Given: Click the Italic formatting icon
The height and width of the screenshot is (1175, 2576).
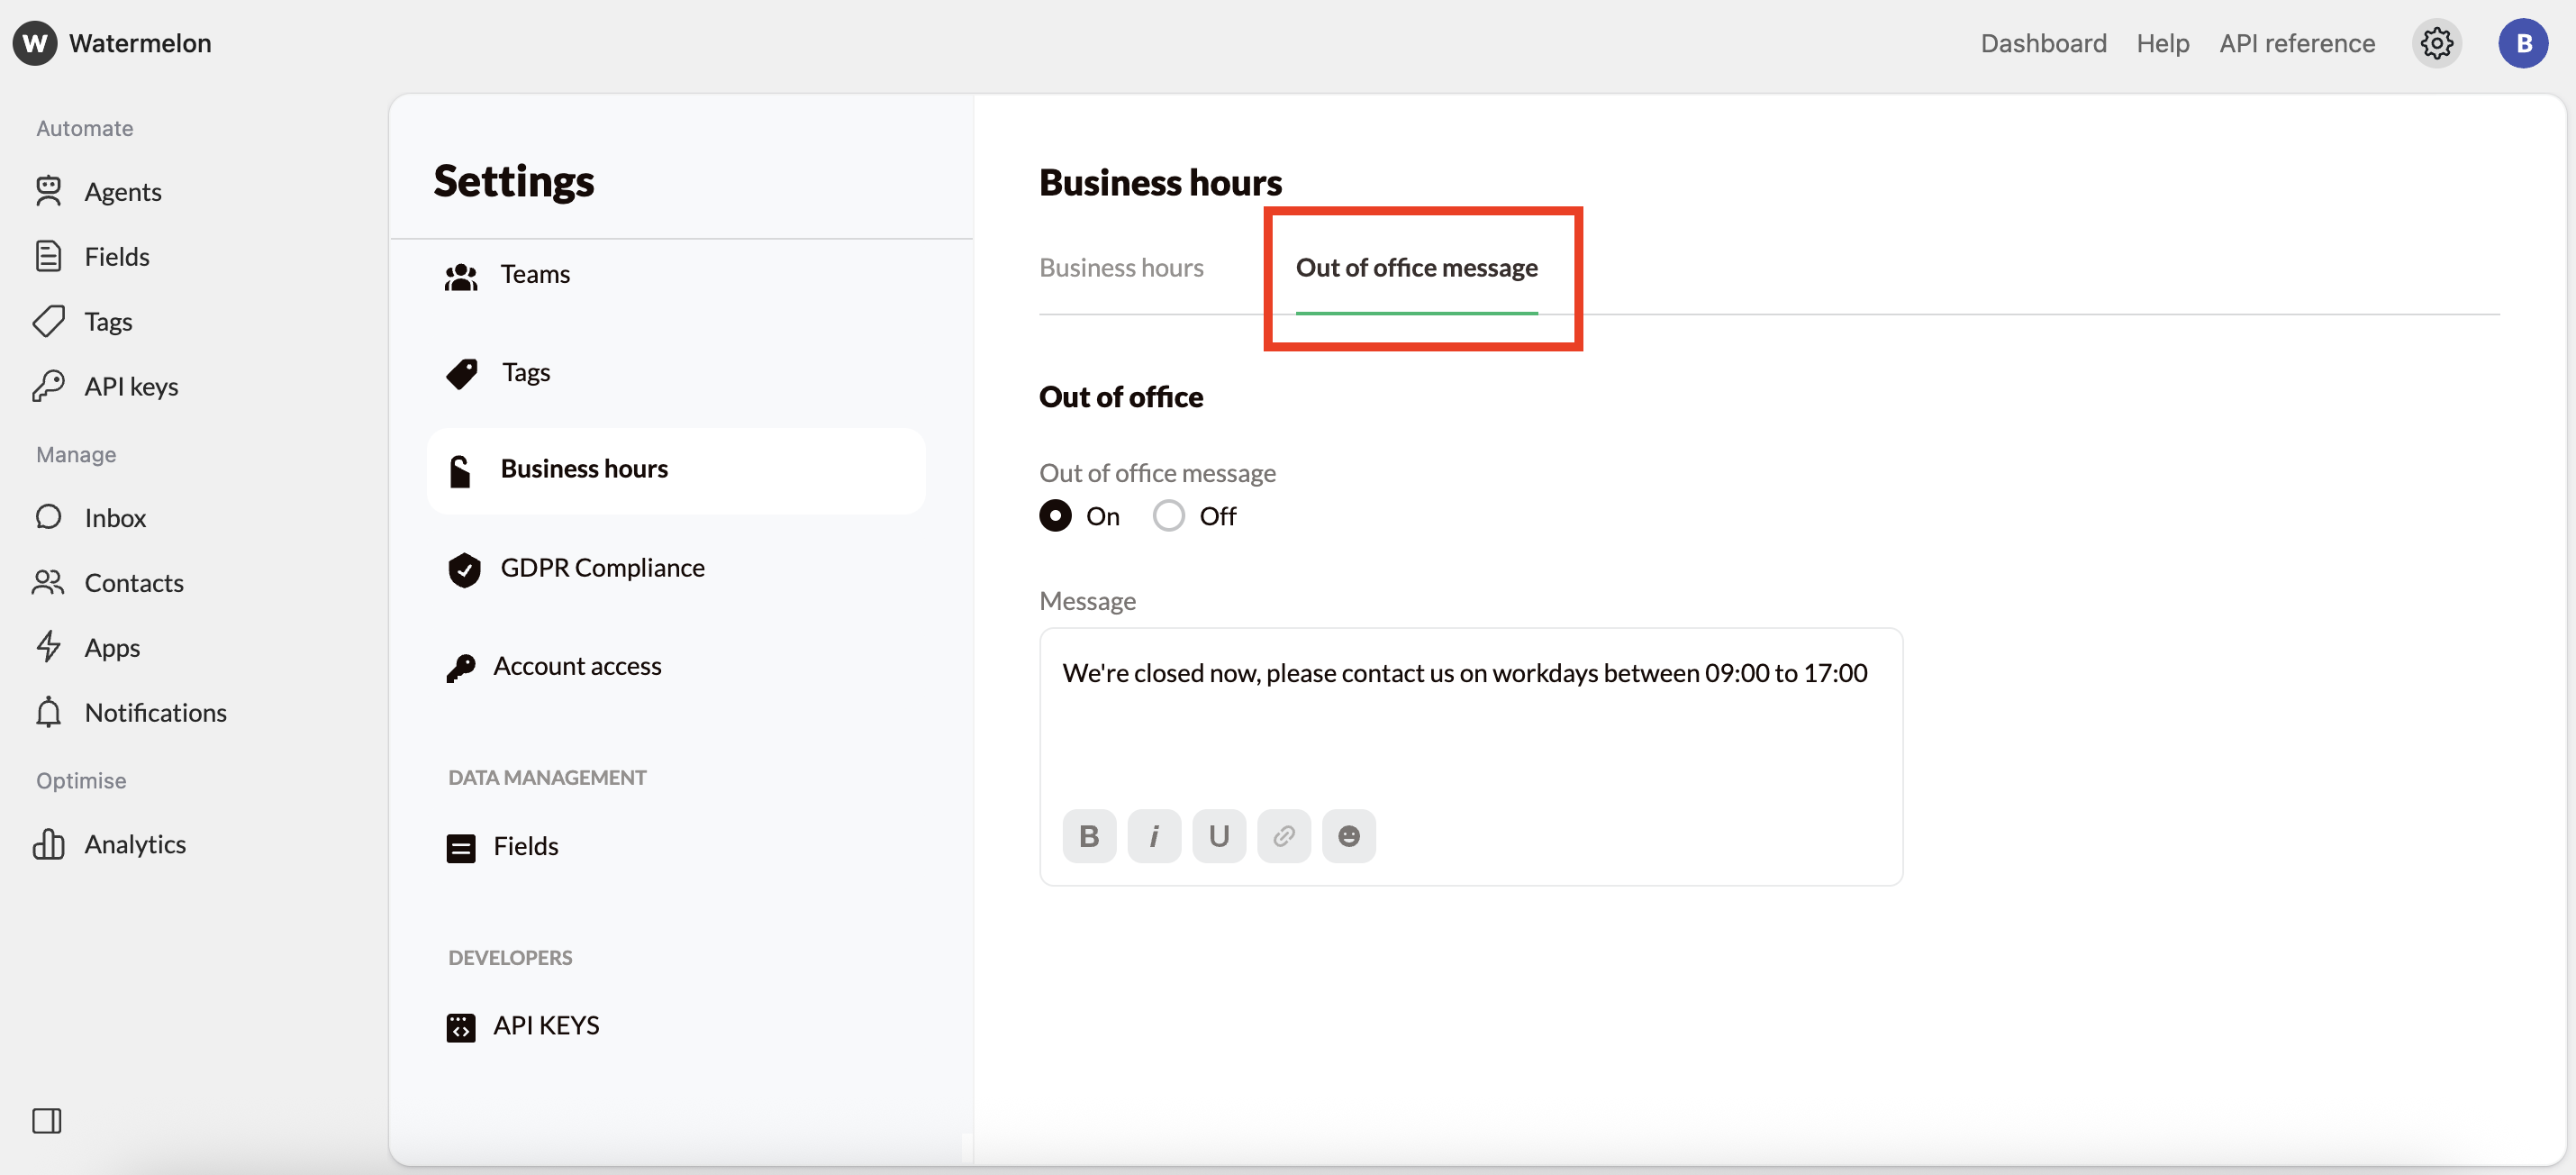Looking at the screenshot, I should pos(1154,835).
